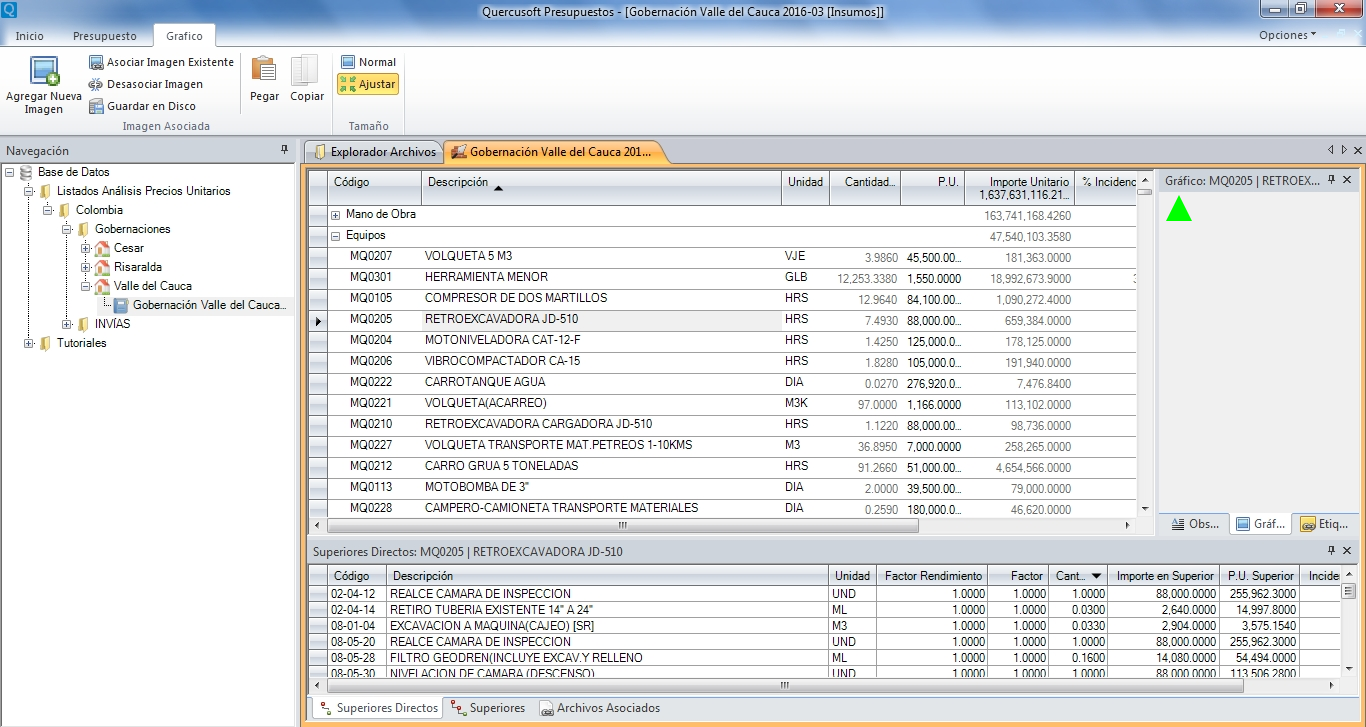Screen dimensions: 1366x727
Task: Close the Gráfico panel
Action: (1347, 180)
